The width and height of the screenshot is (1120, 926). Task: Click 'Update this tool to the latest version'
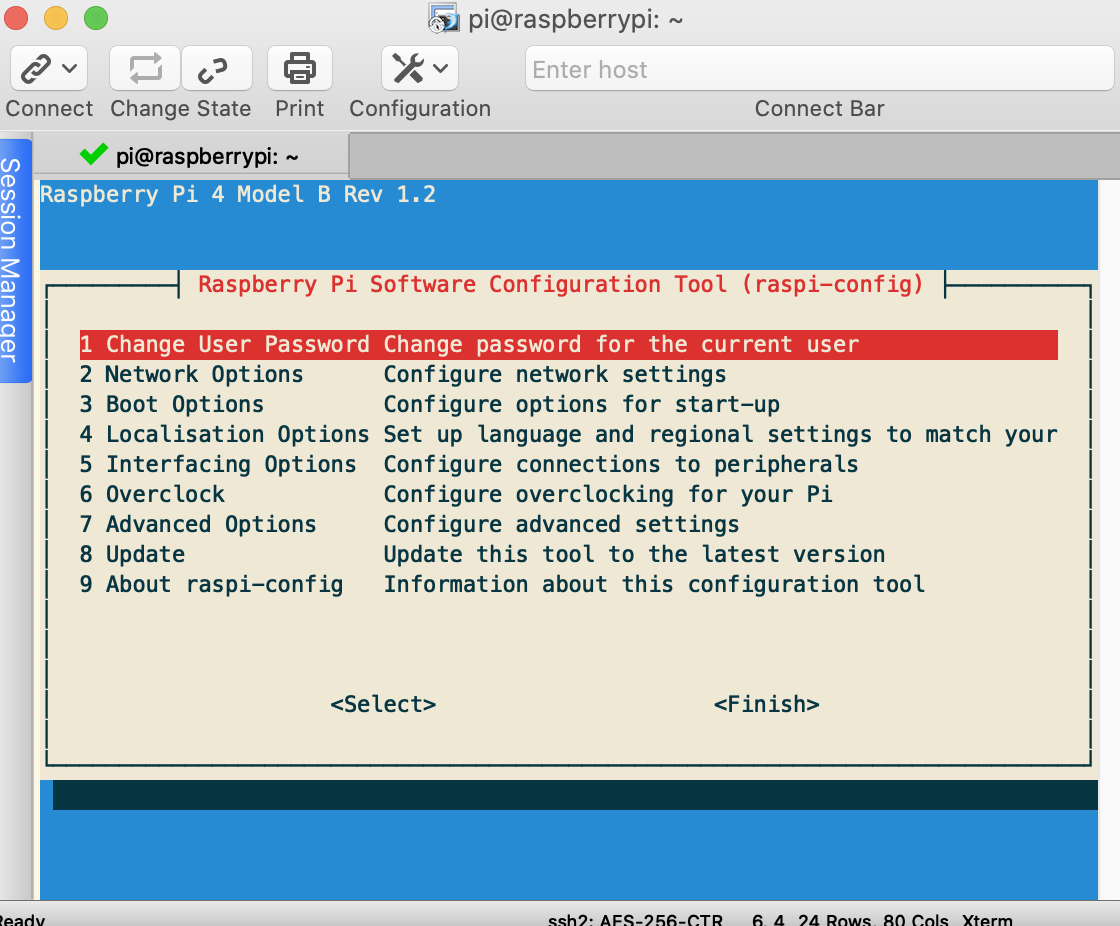point(634,554)
